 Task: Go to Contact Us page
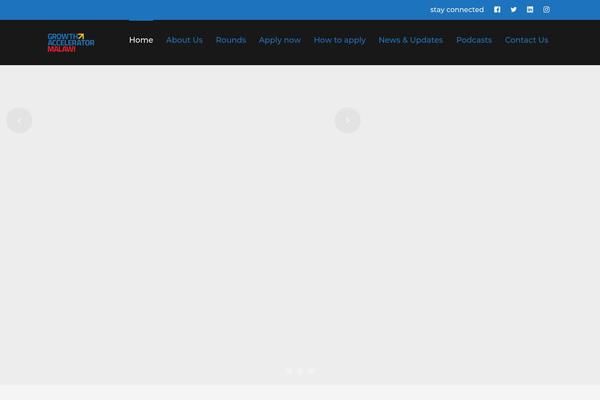coord(527,40)
